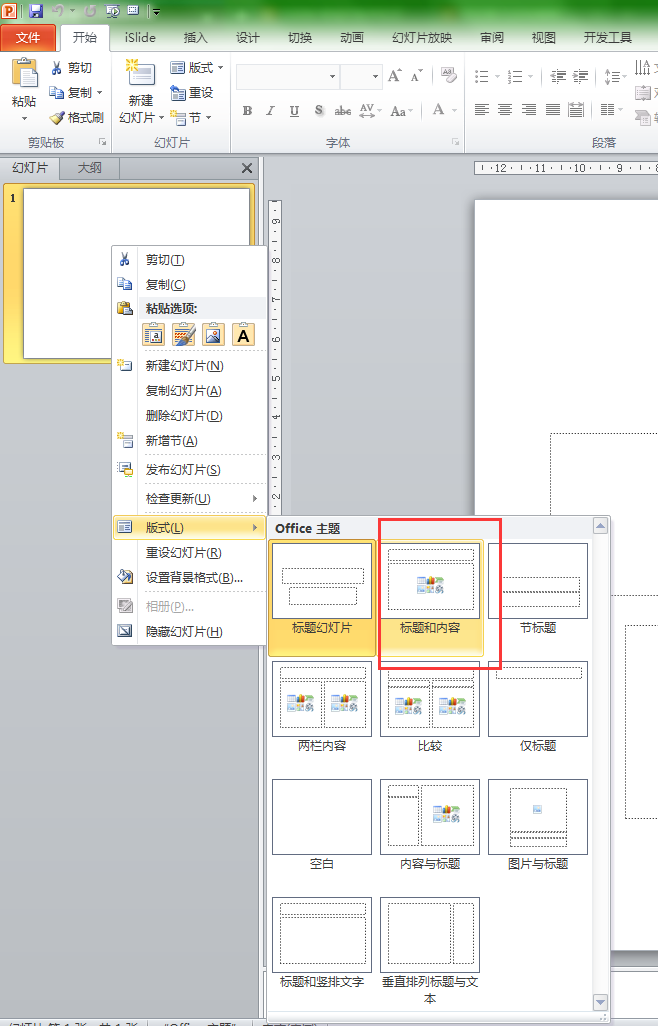Viewport: 658px width, 1026px height.
Task: Select the Comparison (比较) layout
Action: click(430, 715)
